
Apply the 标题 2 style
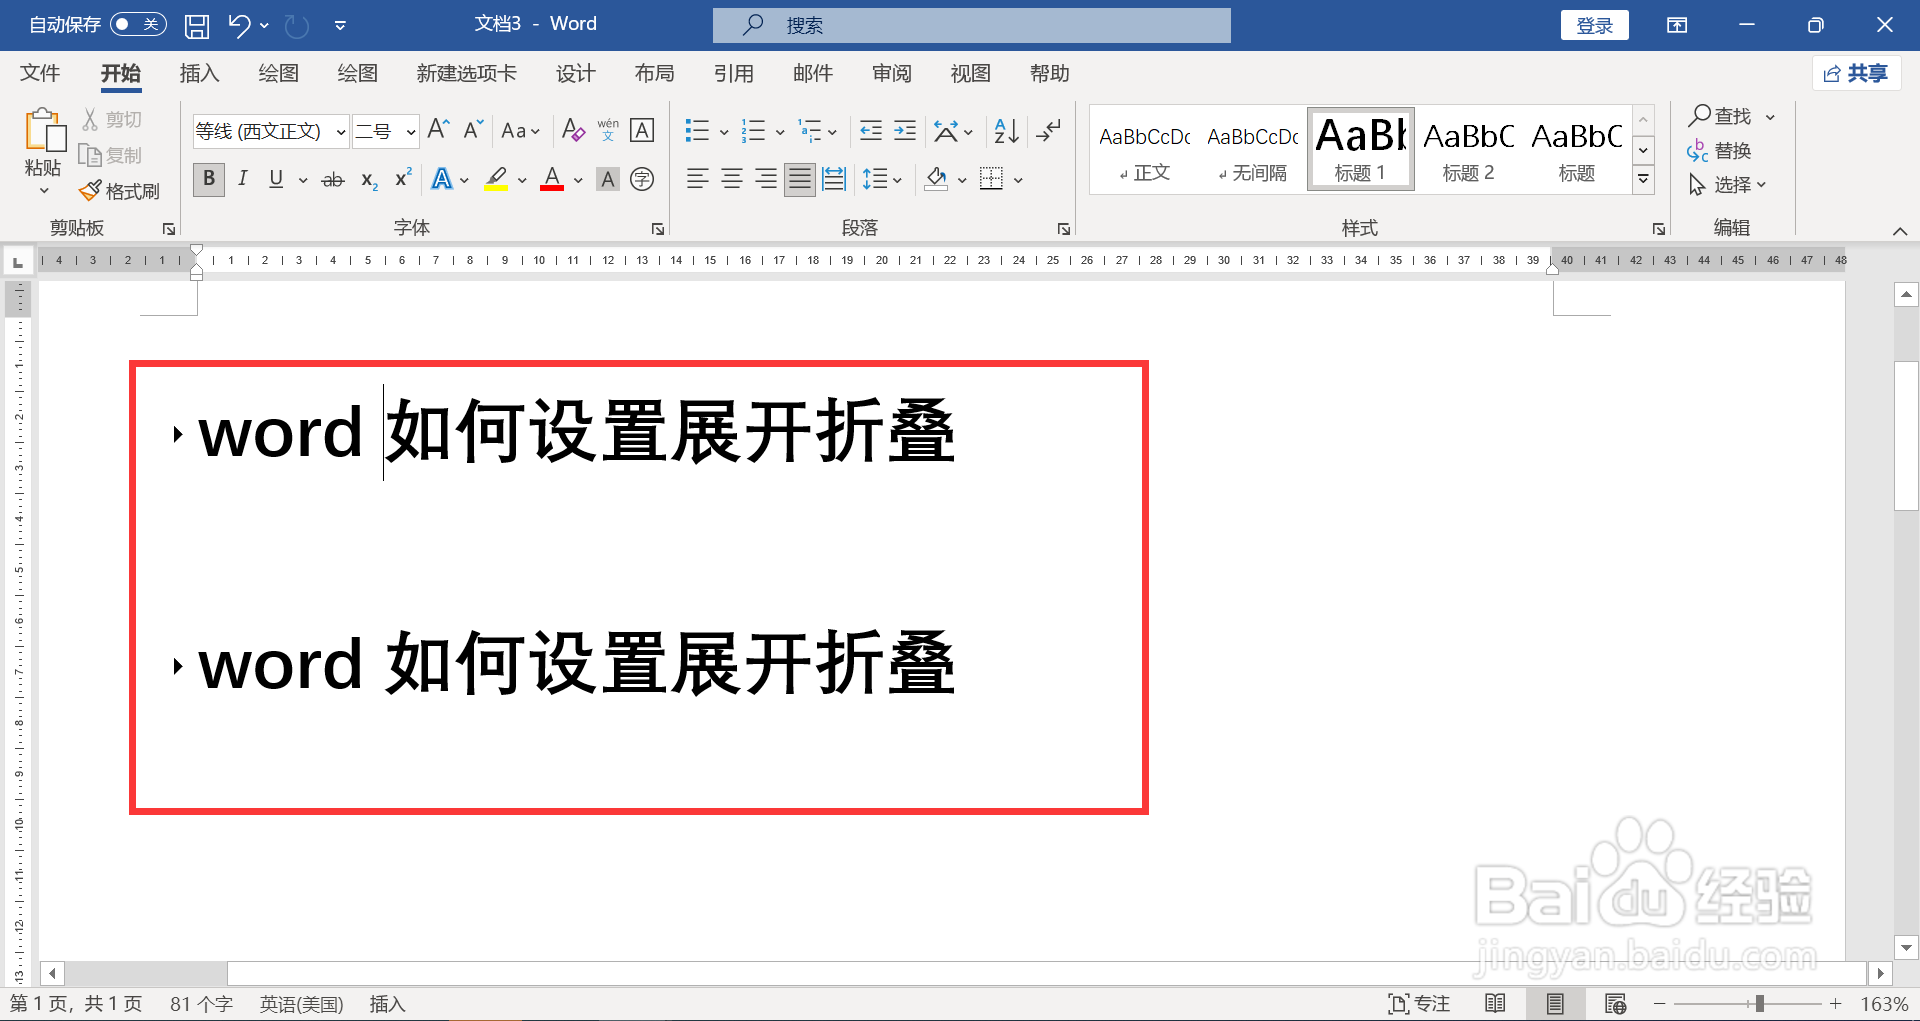tap(1468, 149)
